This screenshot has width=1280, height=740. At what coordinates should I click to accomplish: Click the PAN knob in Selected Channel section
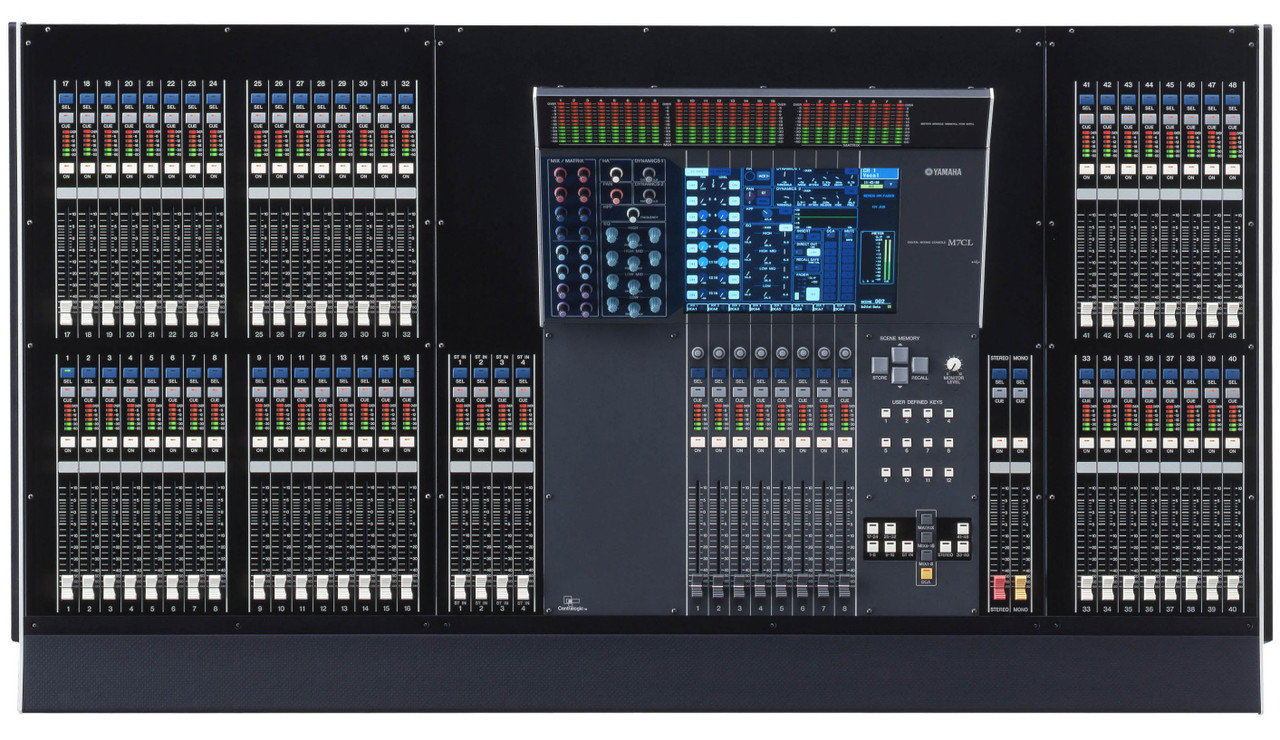[616, 196]
